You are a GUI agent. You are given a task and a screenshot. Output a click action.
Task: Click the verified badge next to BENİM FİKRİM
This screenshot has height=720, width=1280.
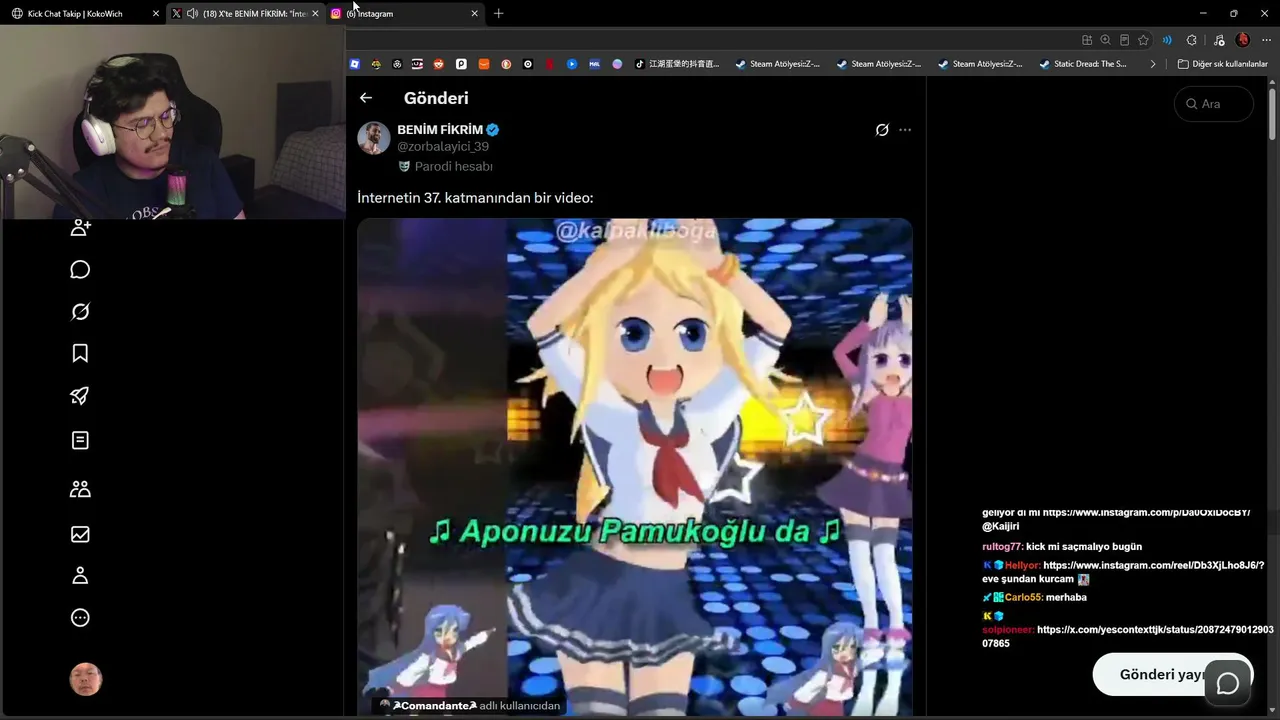click(x=493, y=130)
